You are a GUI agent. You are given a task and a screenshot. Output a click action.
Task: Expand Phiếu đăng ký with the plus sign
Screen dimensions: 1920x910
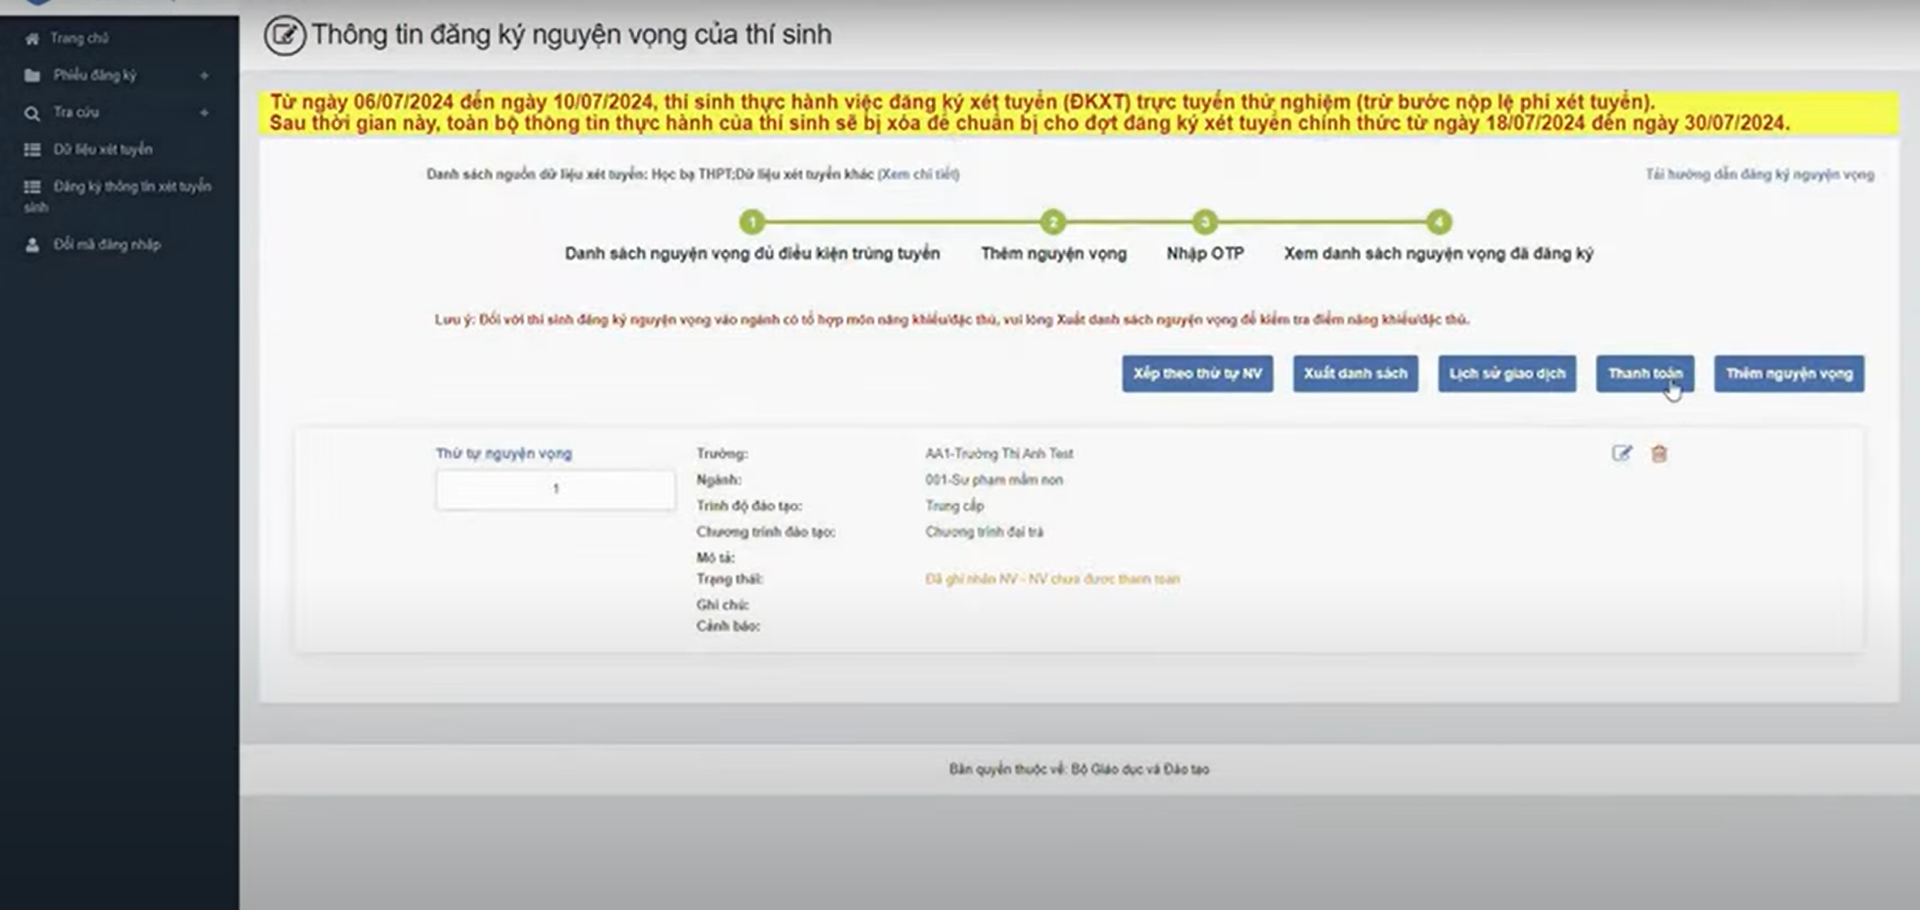(x=204, y=76)
